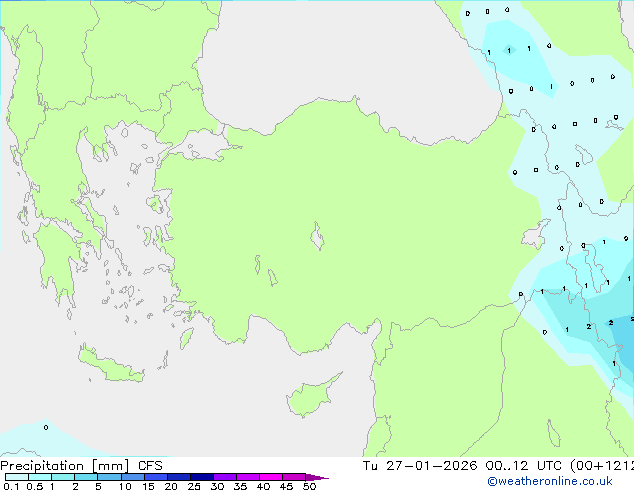
Task: Click the 1–2 mm legend color swatch
Action: [x=63, y=477]
